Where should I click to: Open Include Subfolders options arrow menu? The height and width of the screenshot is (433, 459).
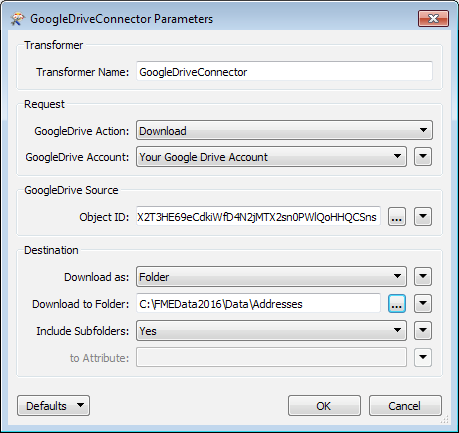pyautogui.click(x=423, y=331)
